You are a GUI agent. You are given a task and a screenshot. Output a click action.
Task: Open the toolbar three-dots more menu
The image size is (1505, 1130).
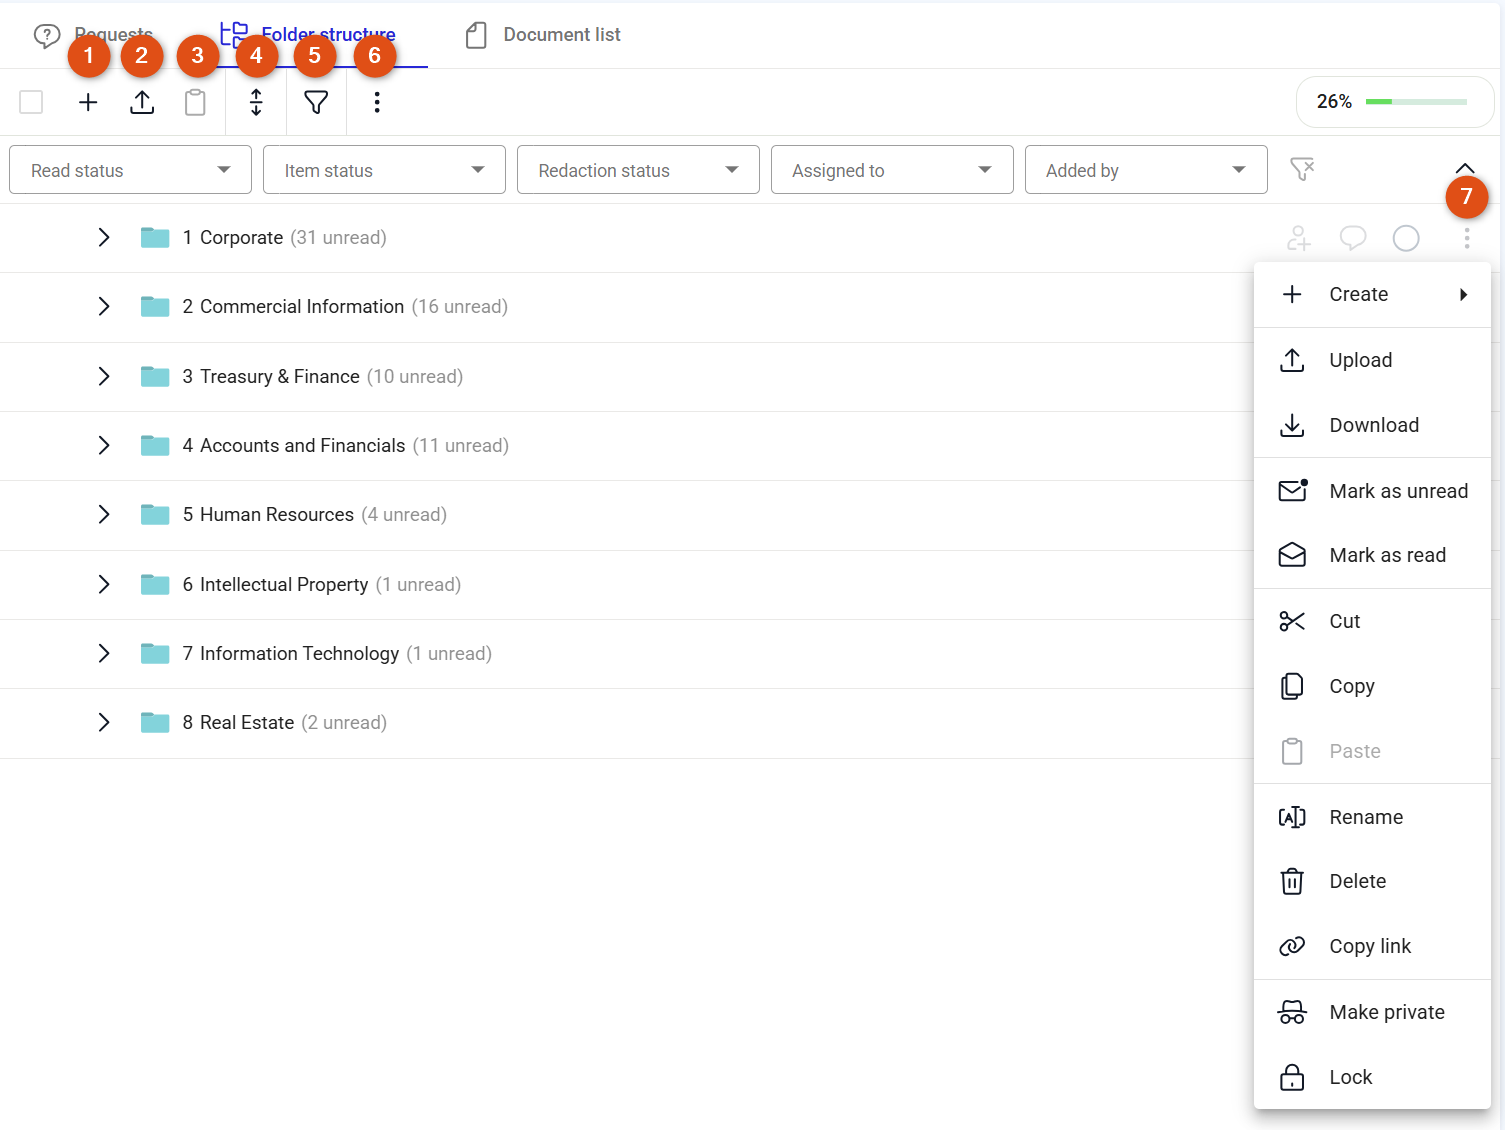(x=377, y=102)
